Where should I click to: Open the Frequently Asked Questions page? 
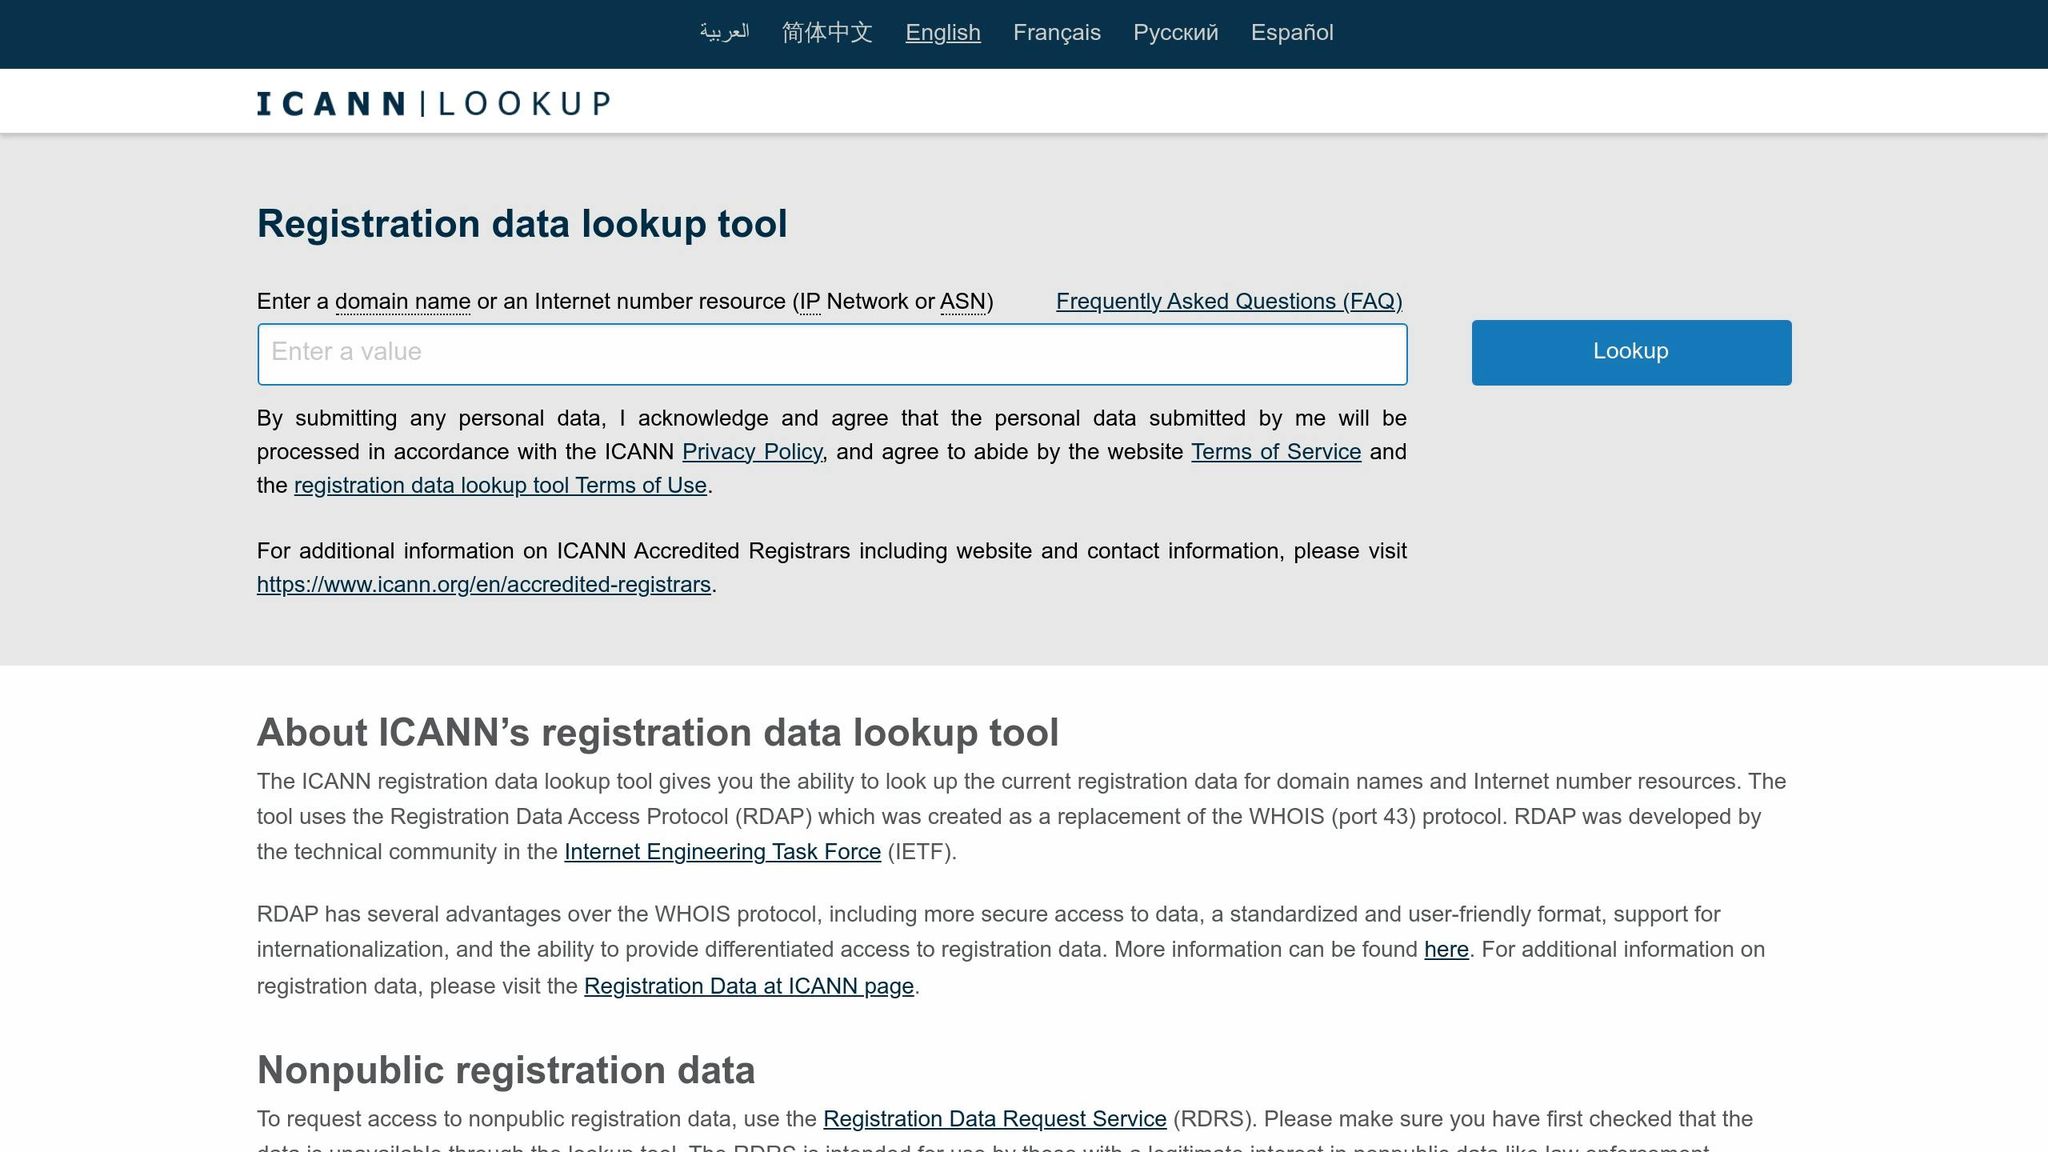(1229, 301)
